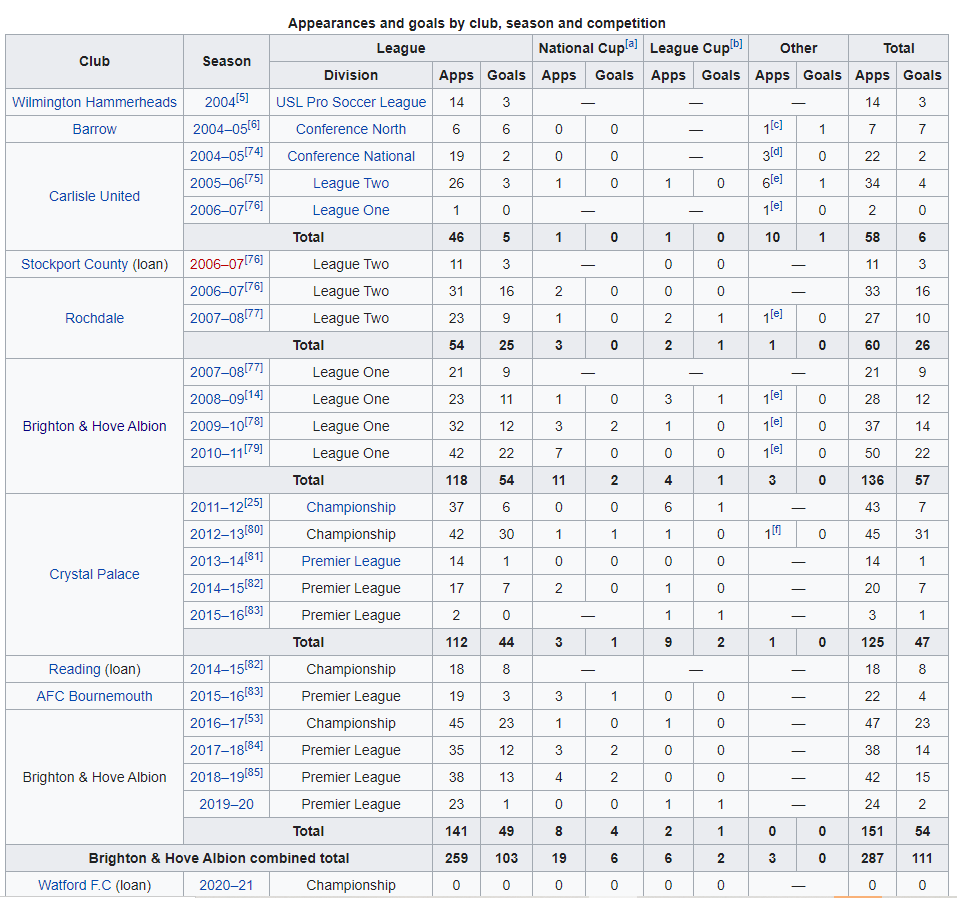Open the Crystal Palace club link
The width and height of the screenshot is (957, 898).
point(94,574)
